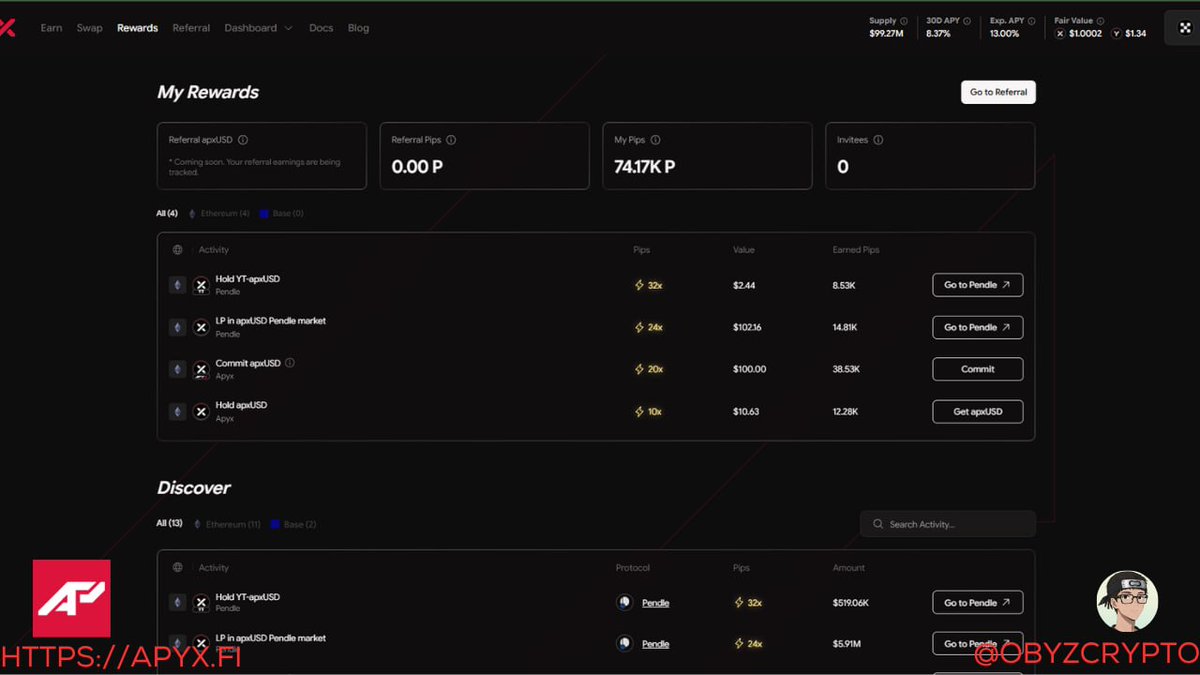Image resolution: width=1200 pixels, height=675 pixels.
Task: Click the Apyx logo in top-left corner
Action: 8,27
